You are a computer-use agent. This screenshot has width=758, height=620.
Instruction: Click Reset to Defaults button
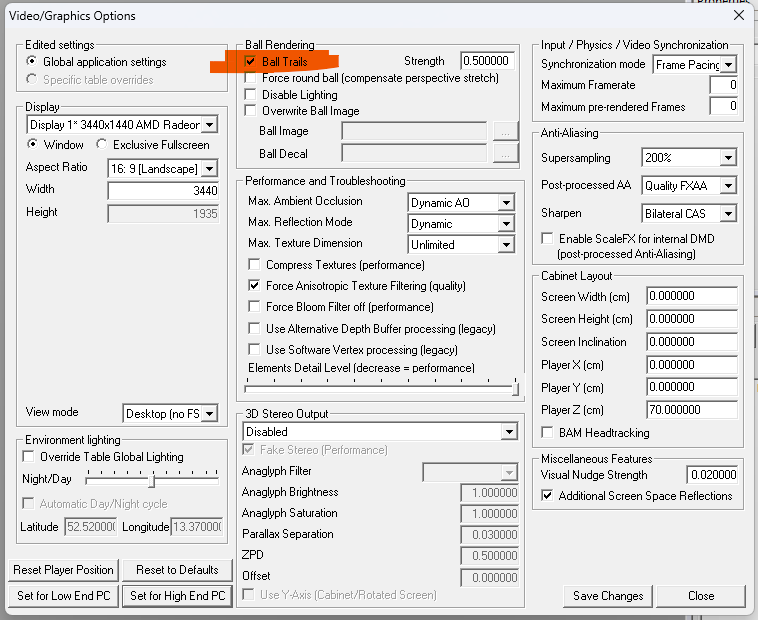(177, 570)
